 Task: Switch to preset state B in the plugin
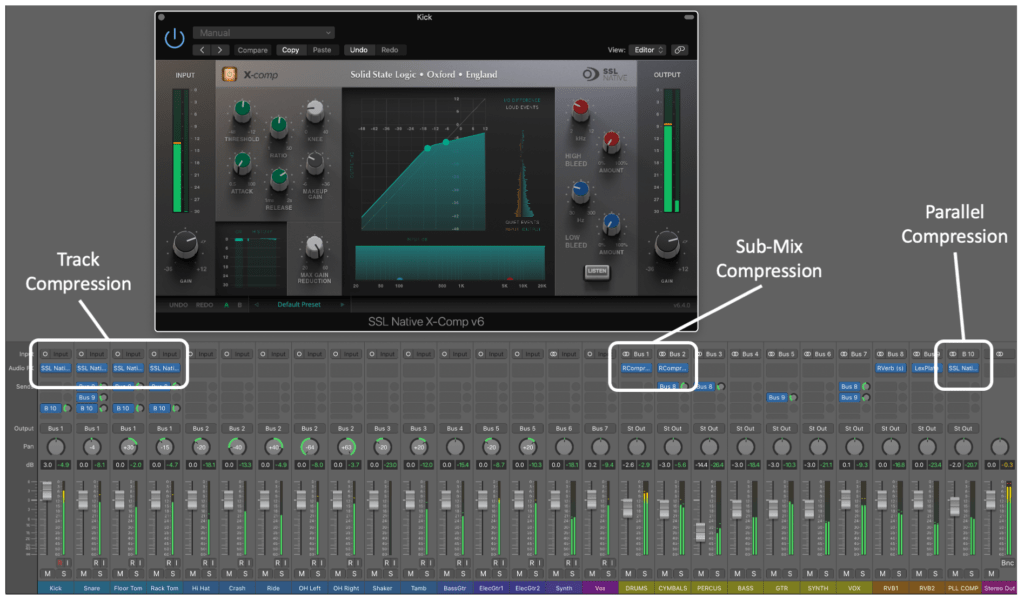pos(239,305)
